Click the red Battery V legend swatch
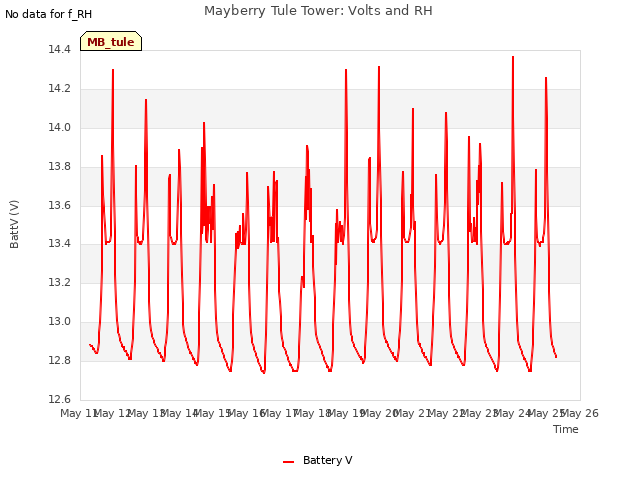Image resolution: width=640 pixels, height=480 pixels. coord(288,462)
